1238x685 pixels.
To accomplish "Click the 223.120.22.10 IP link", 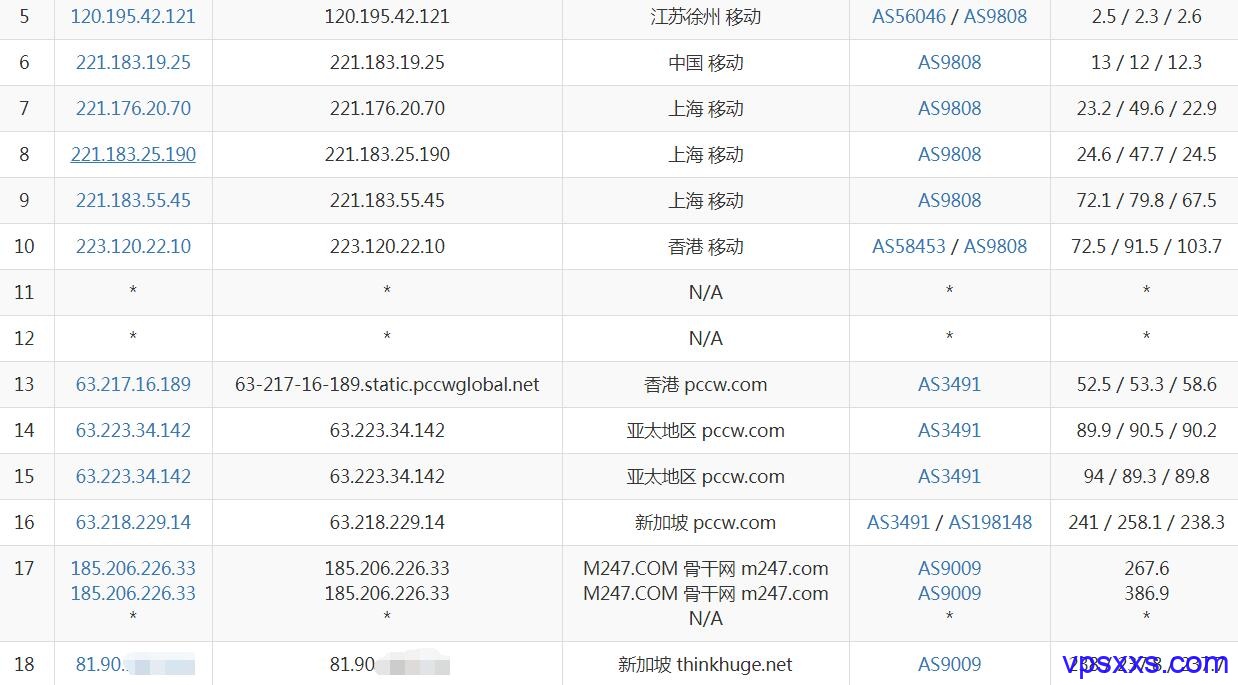I will pos(133,246).
